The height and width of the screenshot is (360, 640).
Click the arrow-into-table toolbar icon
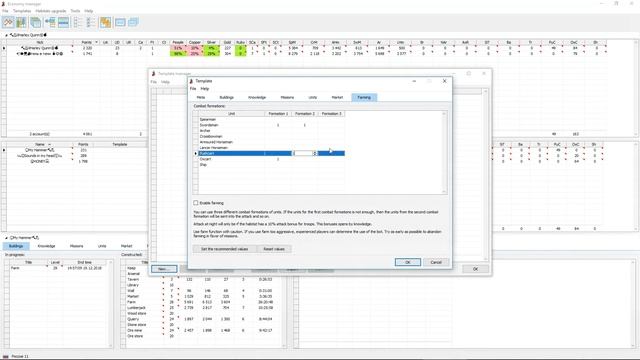tap(50, 22)
